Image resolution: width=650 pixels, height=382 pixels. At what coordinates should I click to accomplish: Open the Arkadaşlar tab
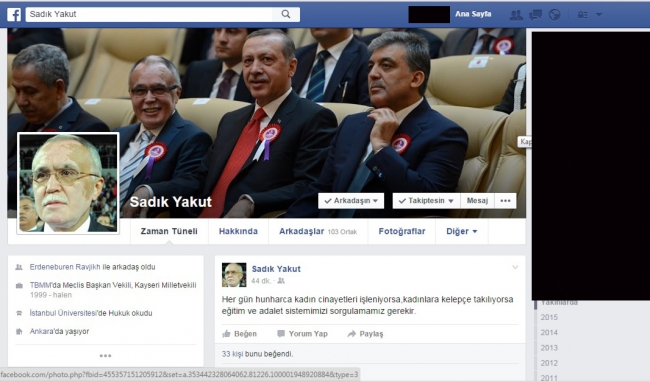(318, 231)
